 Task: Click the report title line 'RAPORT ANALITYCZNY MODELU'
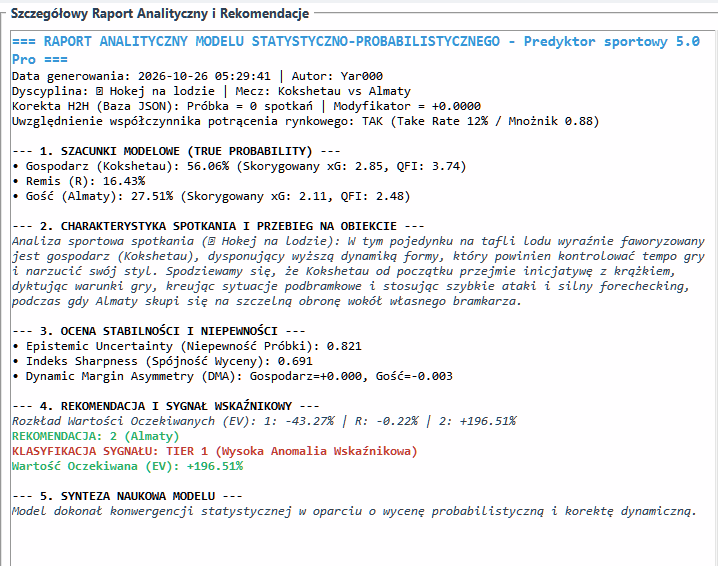click(356, 42)
